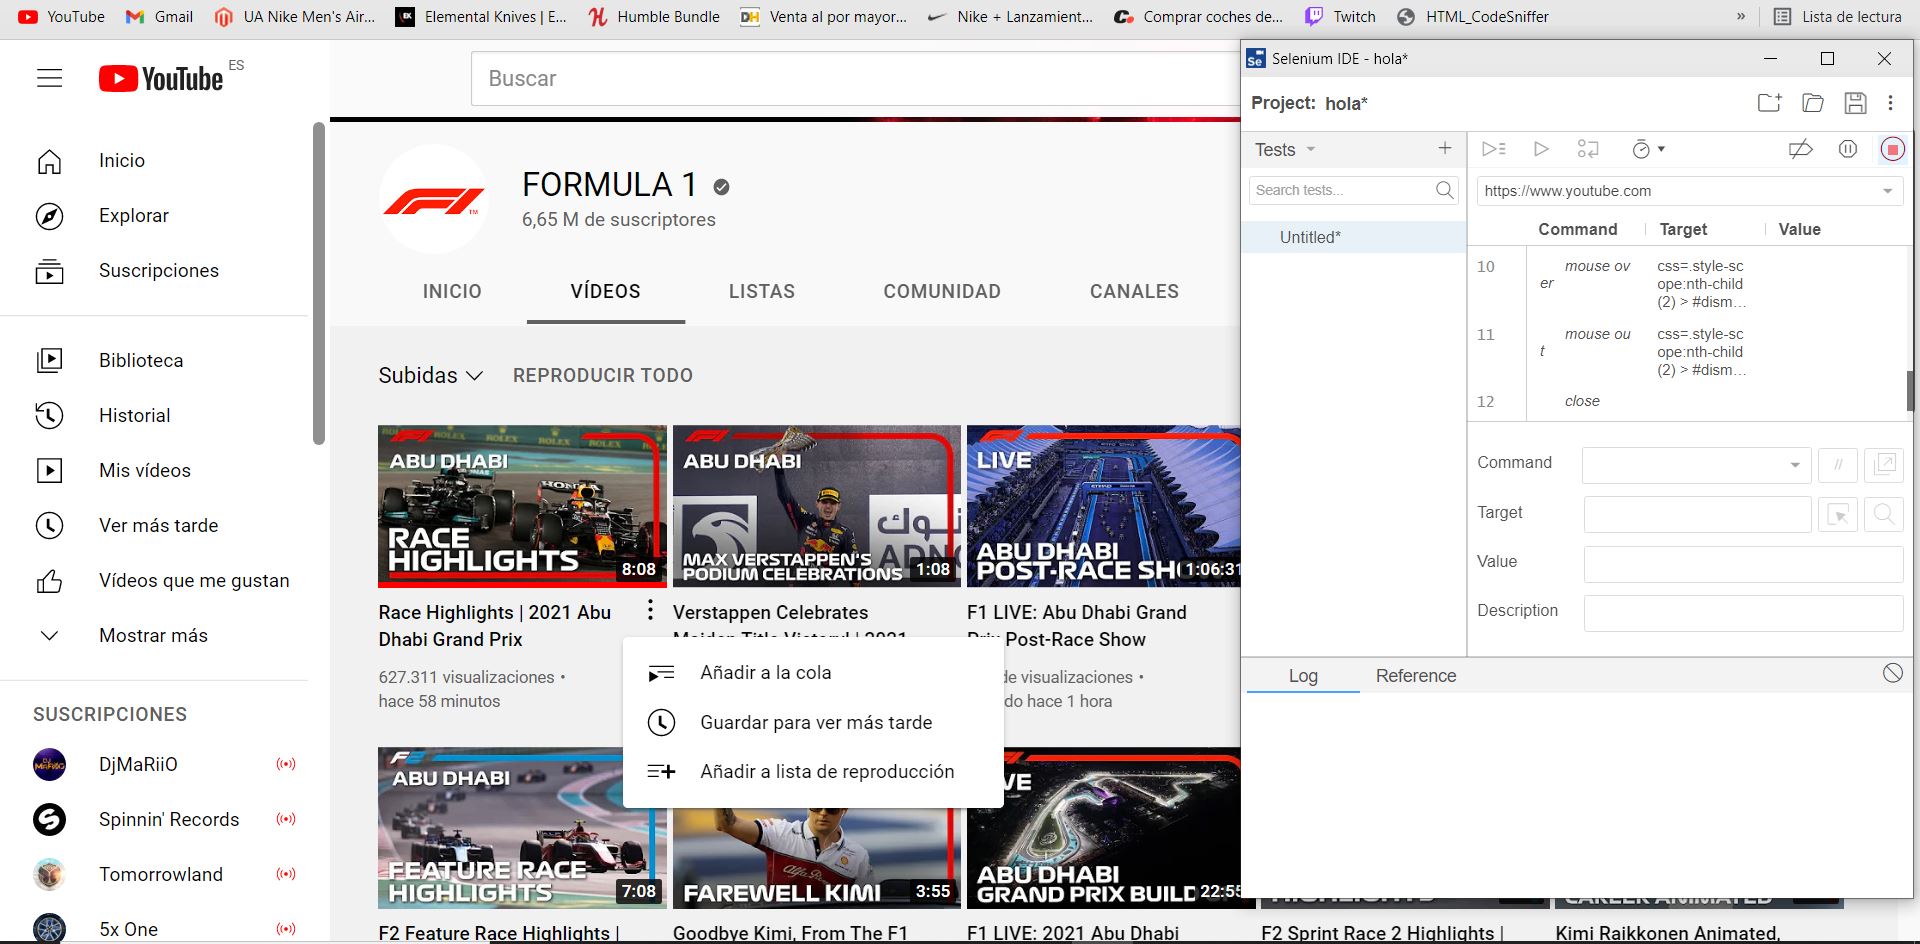The image size is (1920, 944).
Task: Open the Command combo box
Action: click(1696, 465)
